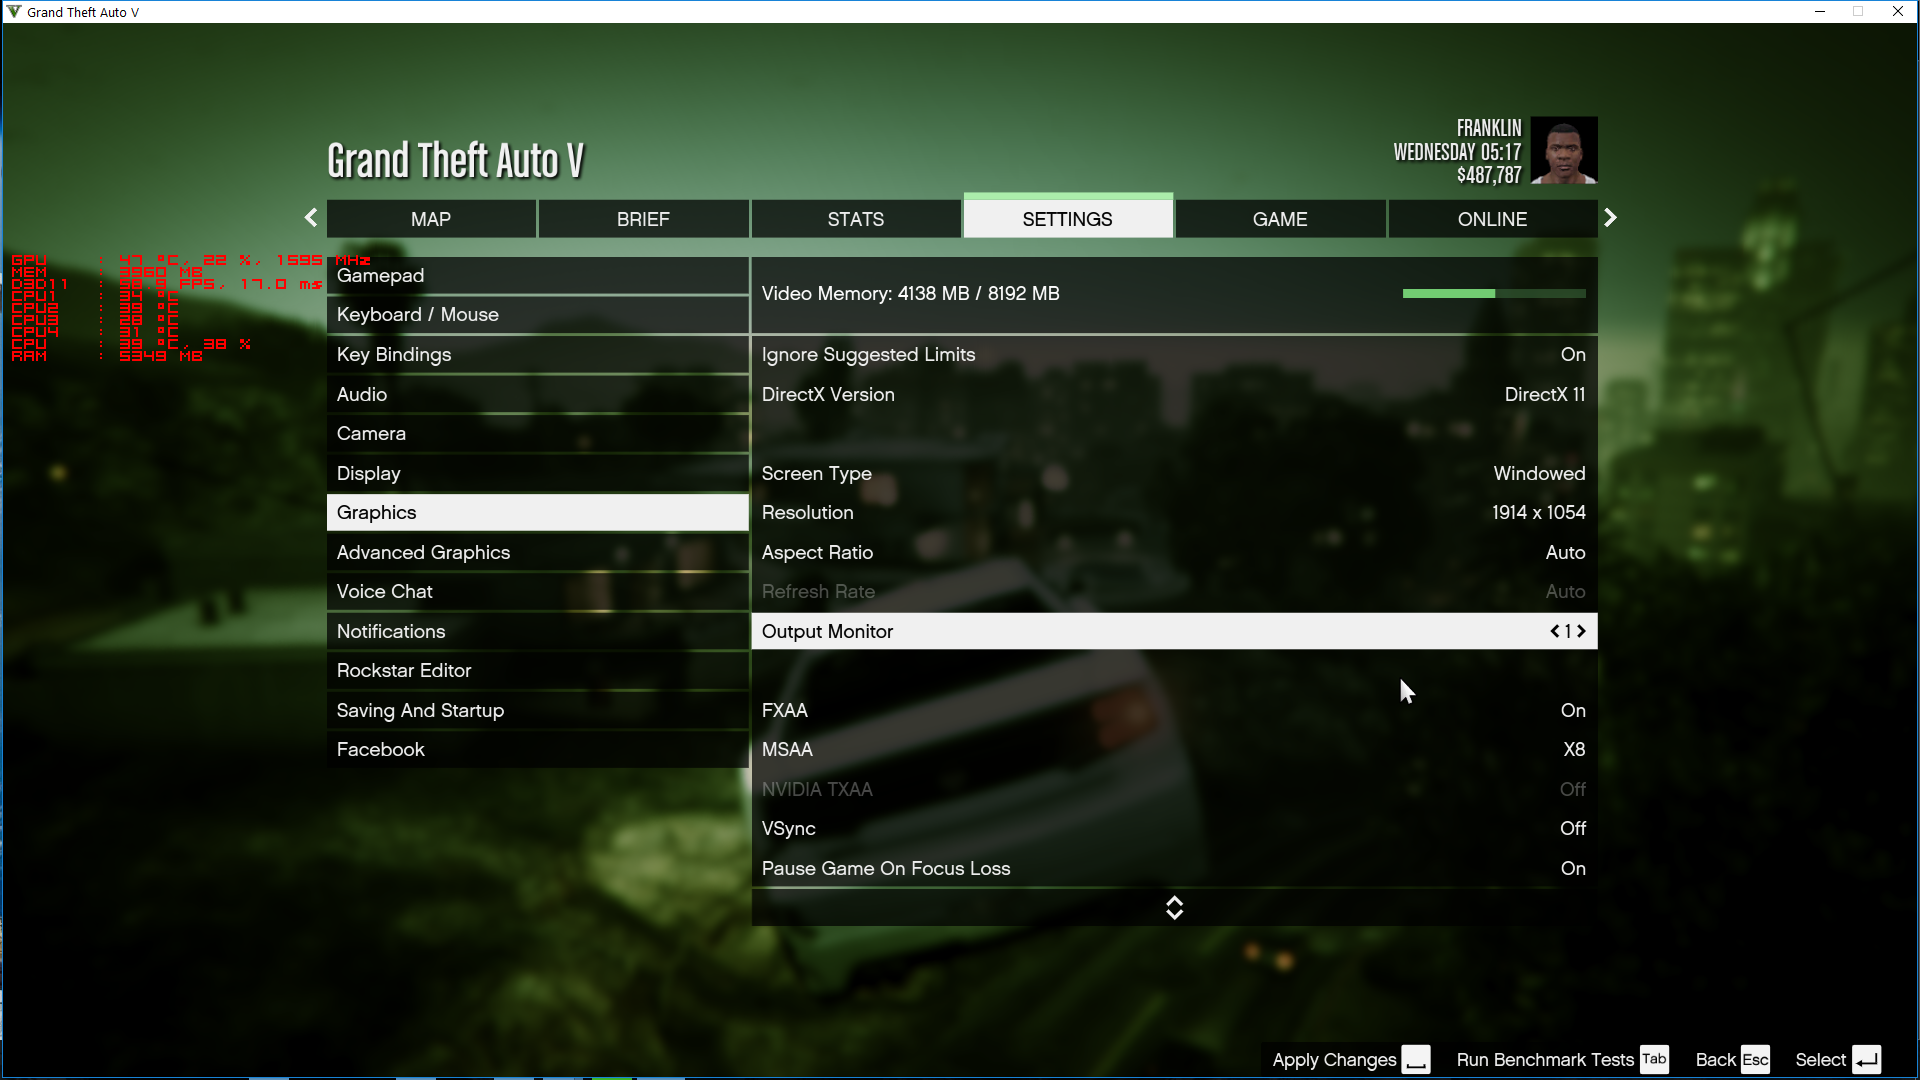Change the MSAA level option

tap(1174, 750)
